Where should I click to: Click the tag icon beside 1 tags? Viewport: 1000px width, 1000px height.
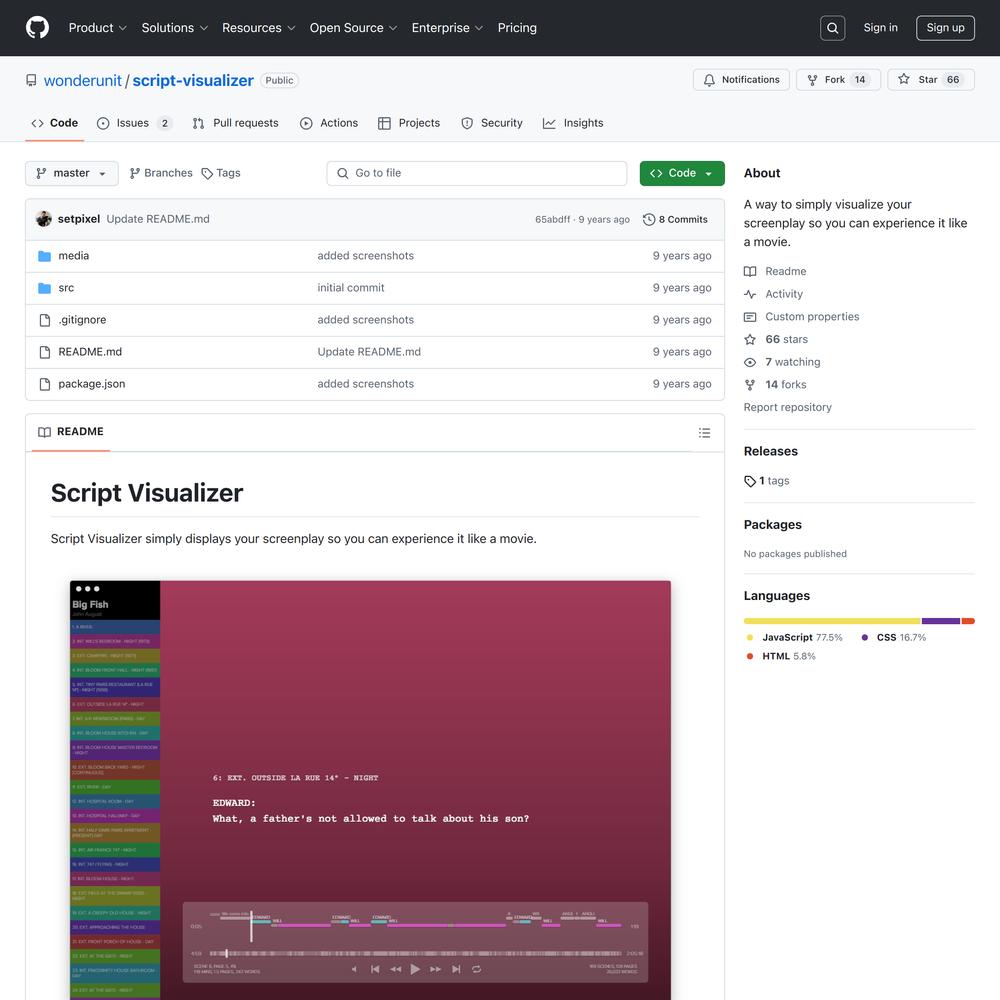coord(750,481)
